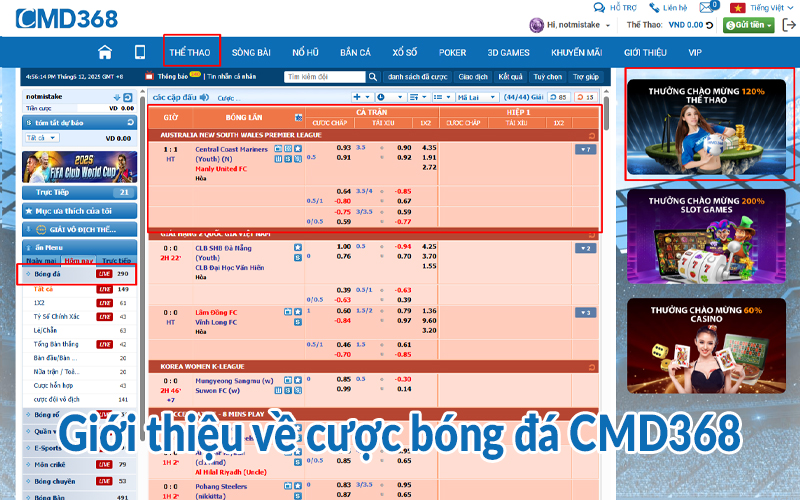The height and width of the screenshot is (500, 800).
Task: Refresh tóm tắt dự báo summary
Action: [x=131, y=122]
